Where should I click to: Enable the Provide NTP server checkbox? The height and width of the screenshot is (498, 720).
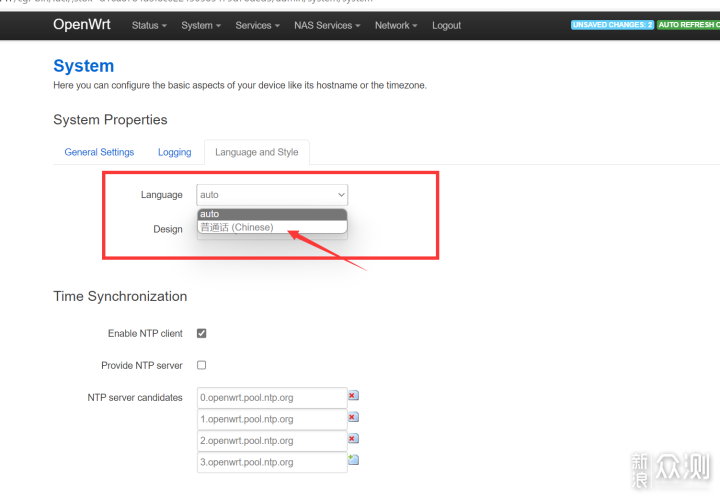click(x=202, y=365)
